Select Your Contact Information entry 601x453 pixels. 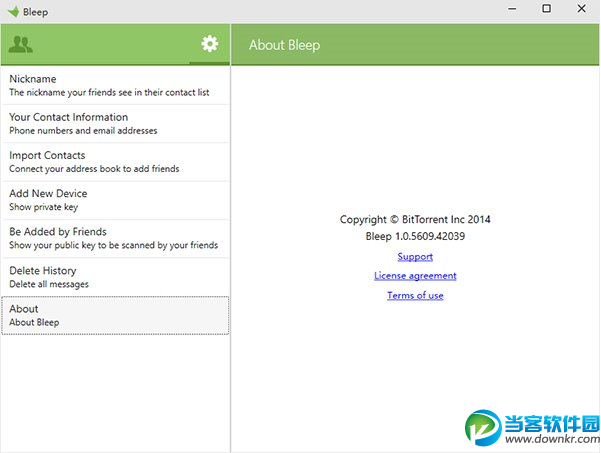click(115, 123)
